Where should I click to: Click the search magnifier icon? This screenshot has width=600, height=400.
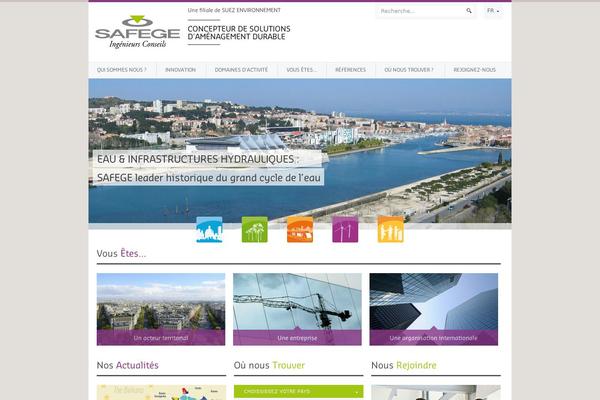[x=469, y=11]
